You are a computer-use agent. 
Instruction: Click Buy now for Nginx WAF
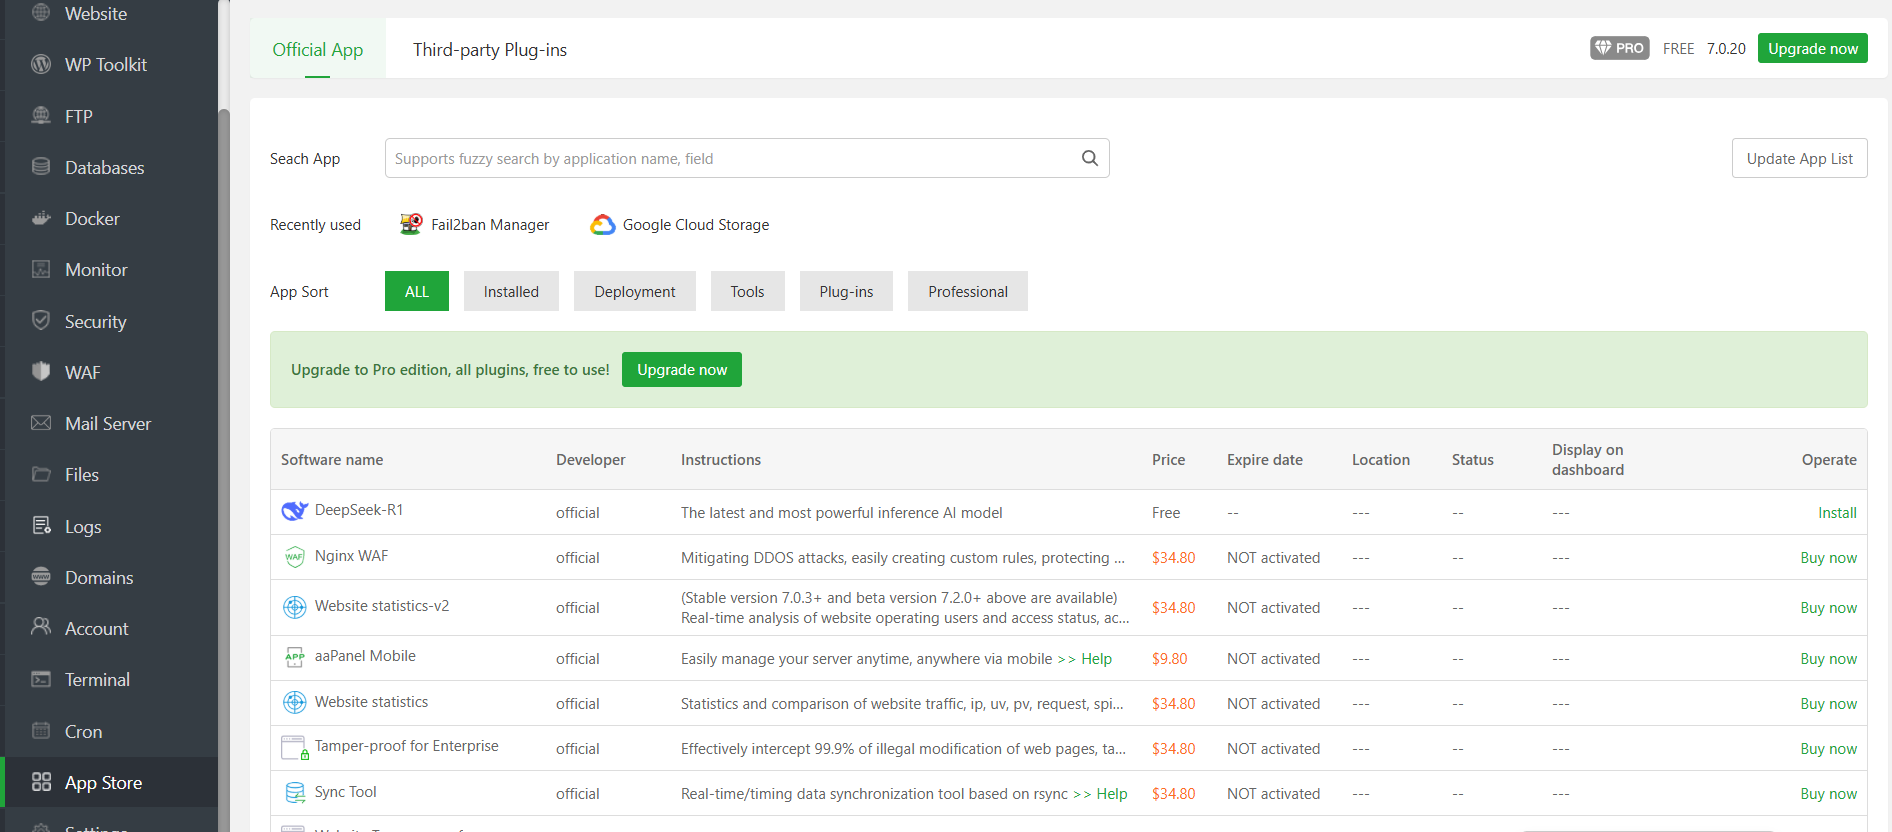[x=1829, y=557]
